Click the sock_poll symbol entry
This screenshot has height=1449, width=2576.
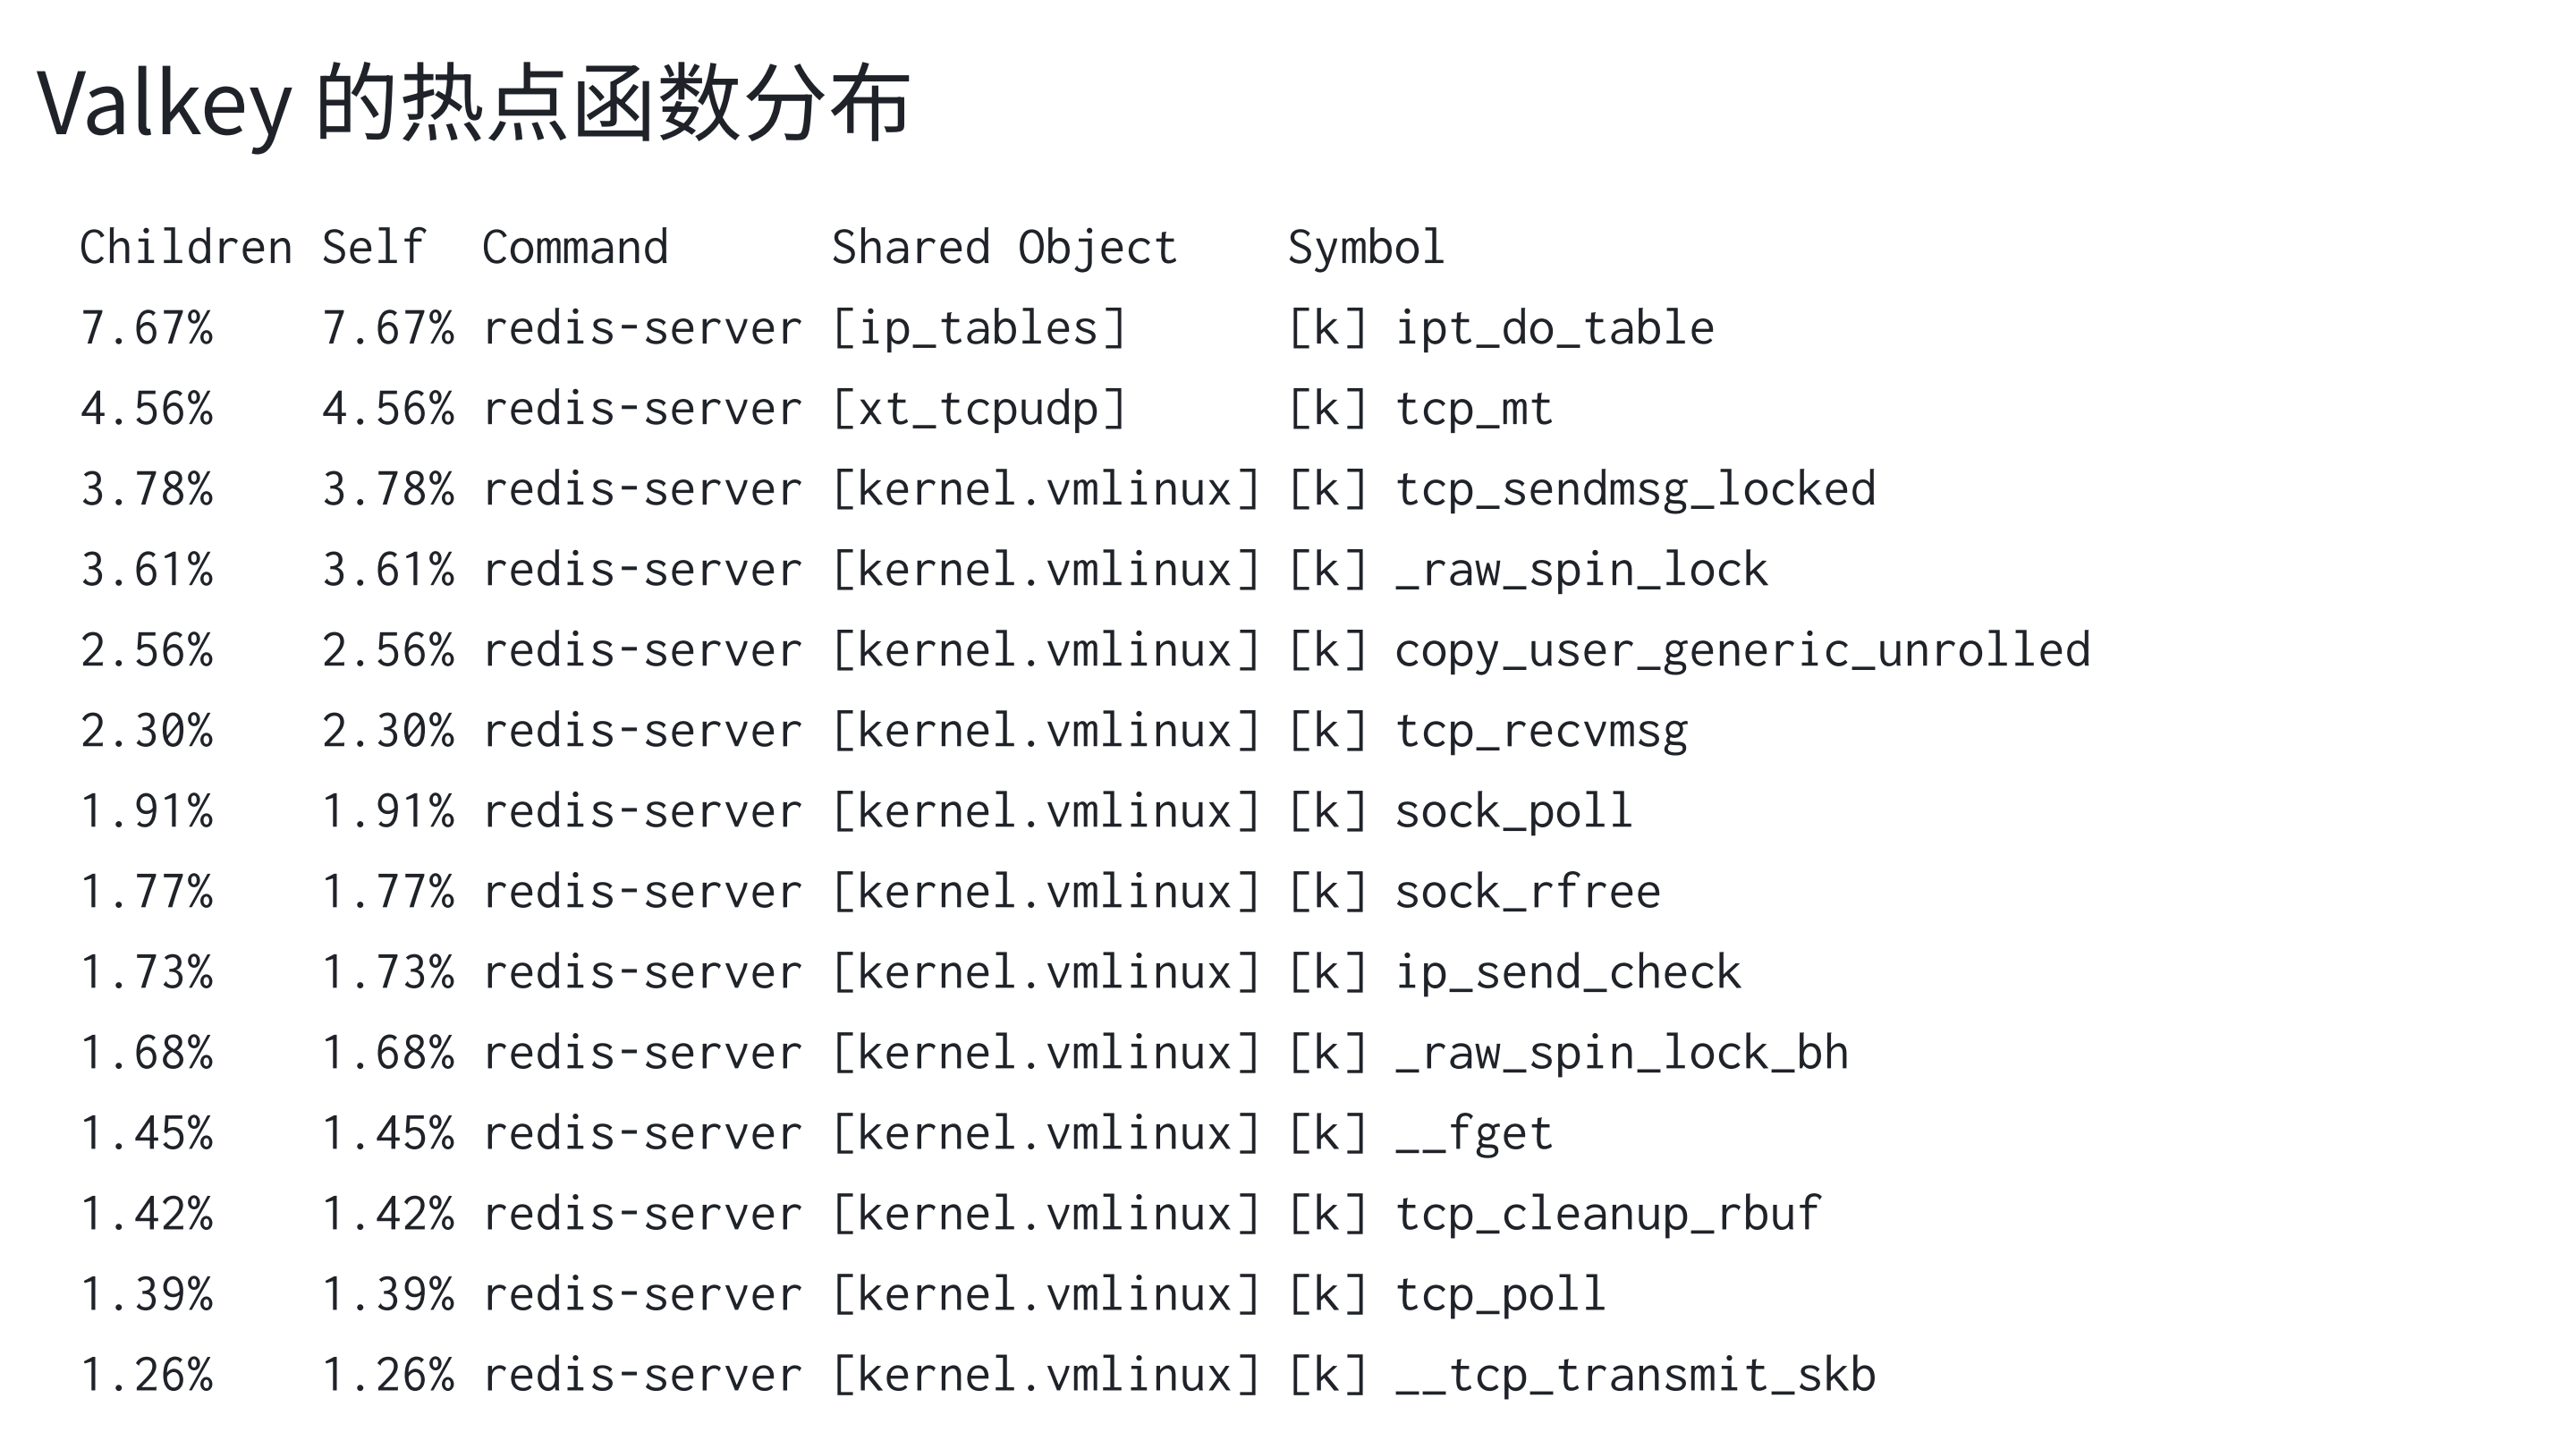[1514, 811]
